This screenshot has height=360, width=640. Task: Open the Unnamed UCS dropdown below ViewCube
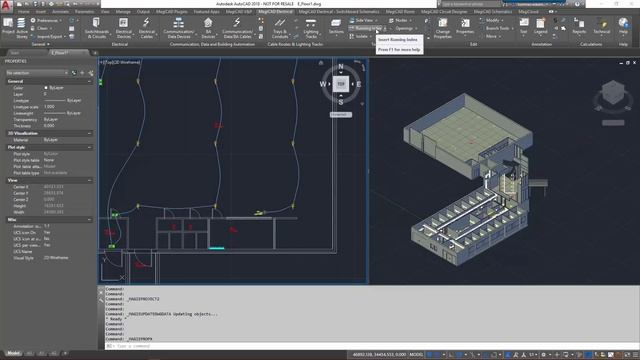(x=341, y=115)
